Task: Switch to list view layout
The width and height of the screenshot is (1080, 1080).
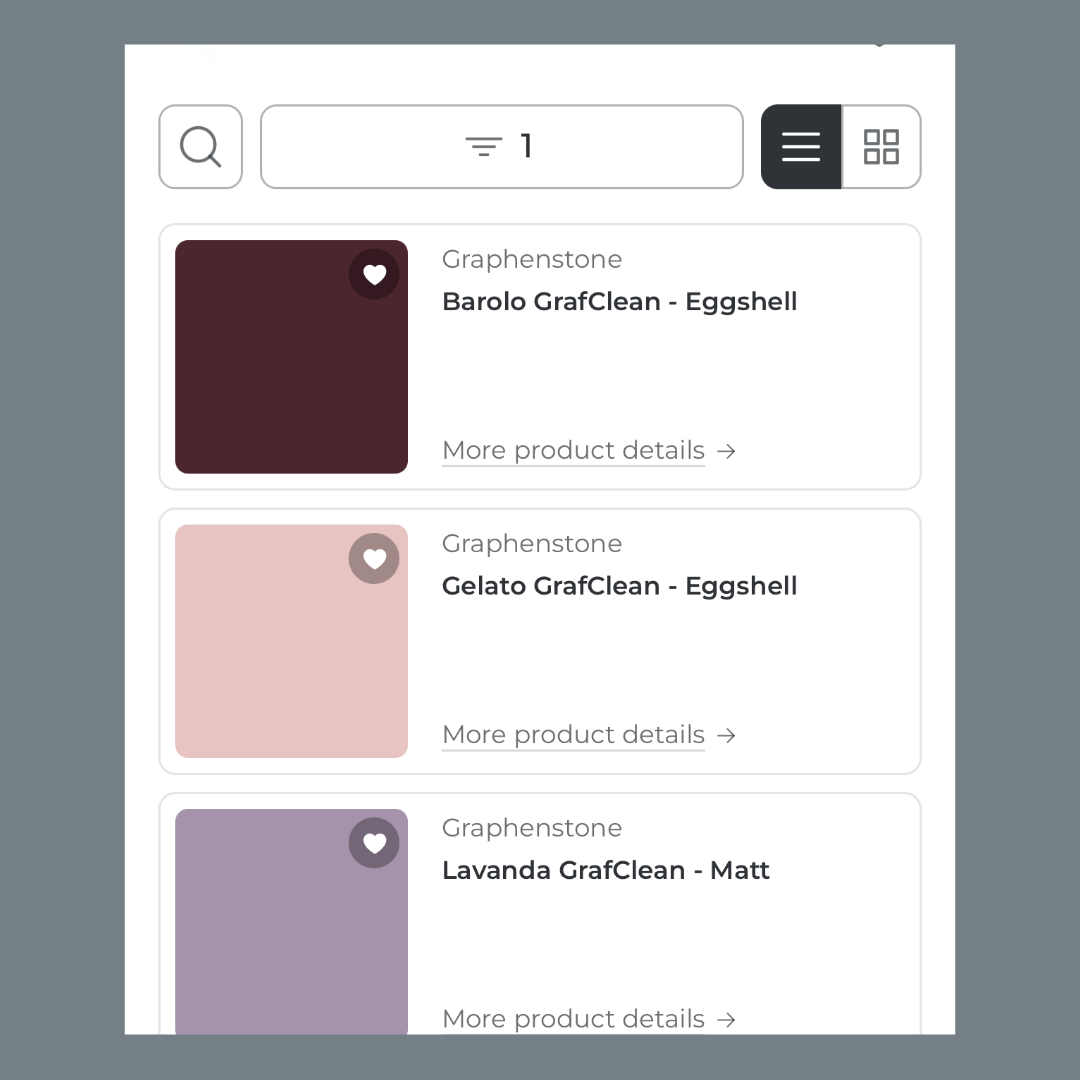Action: (801, 147)
